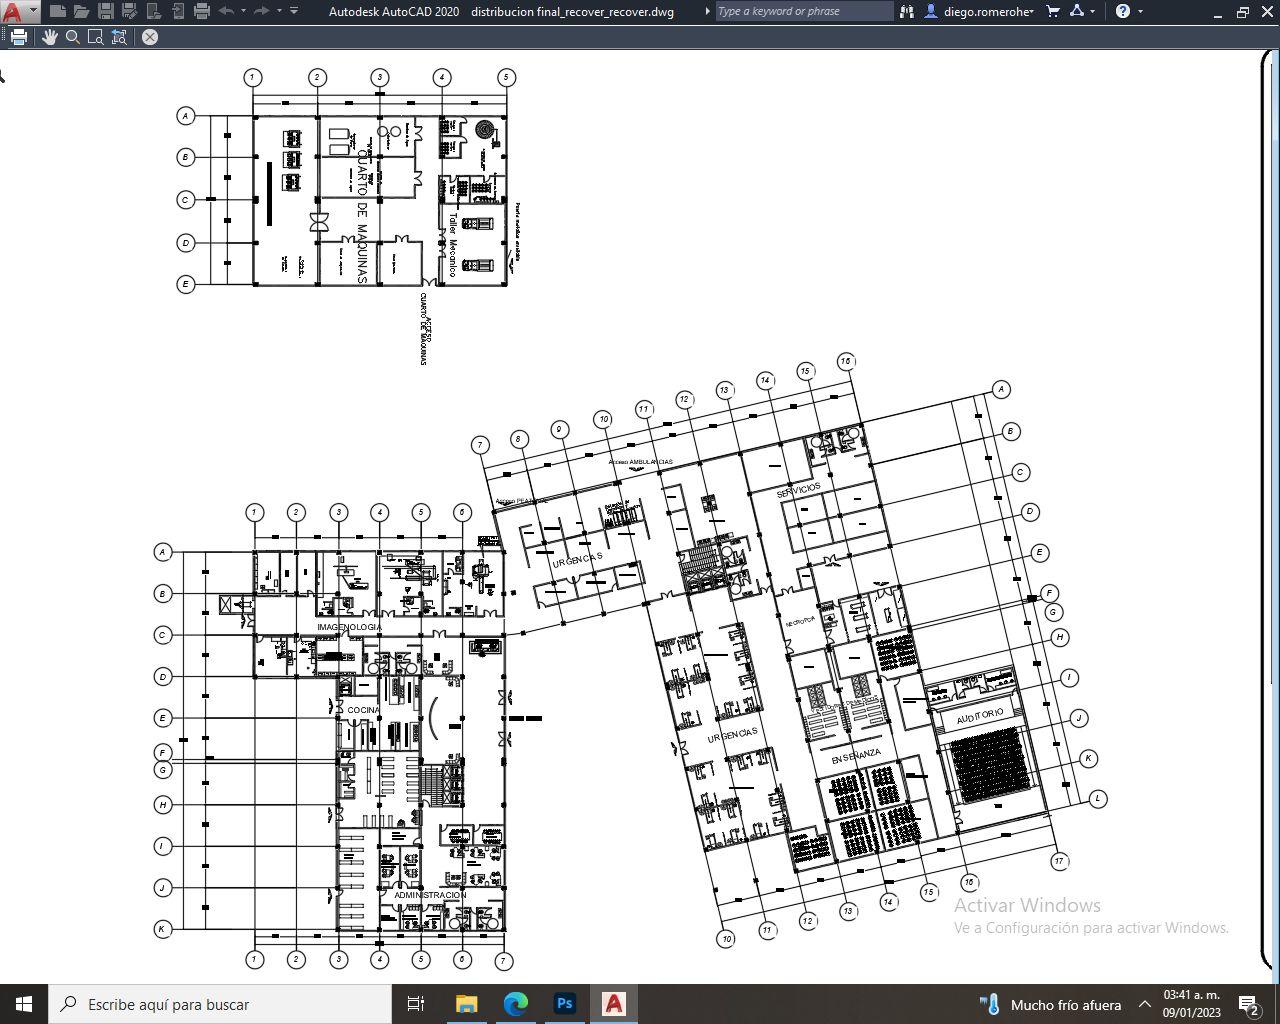The height and width of the screenshot is (1024, 1280).
Task: Click the IMAGENOLOGIA room label
Action: (x=349, y=627)
